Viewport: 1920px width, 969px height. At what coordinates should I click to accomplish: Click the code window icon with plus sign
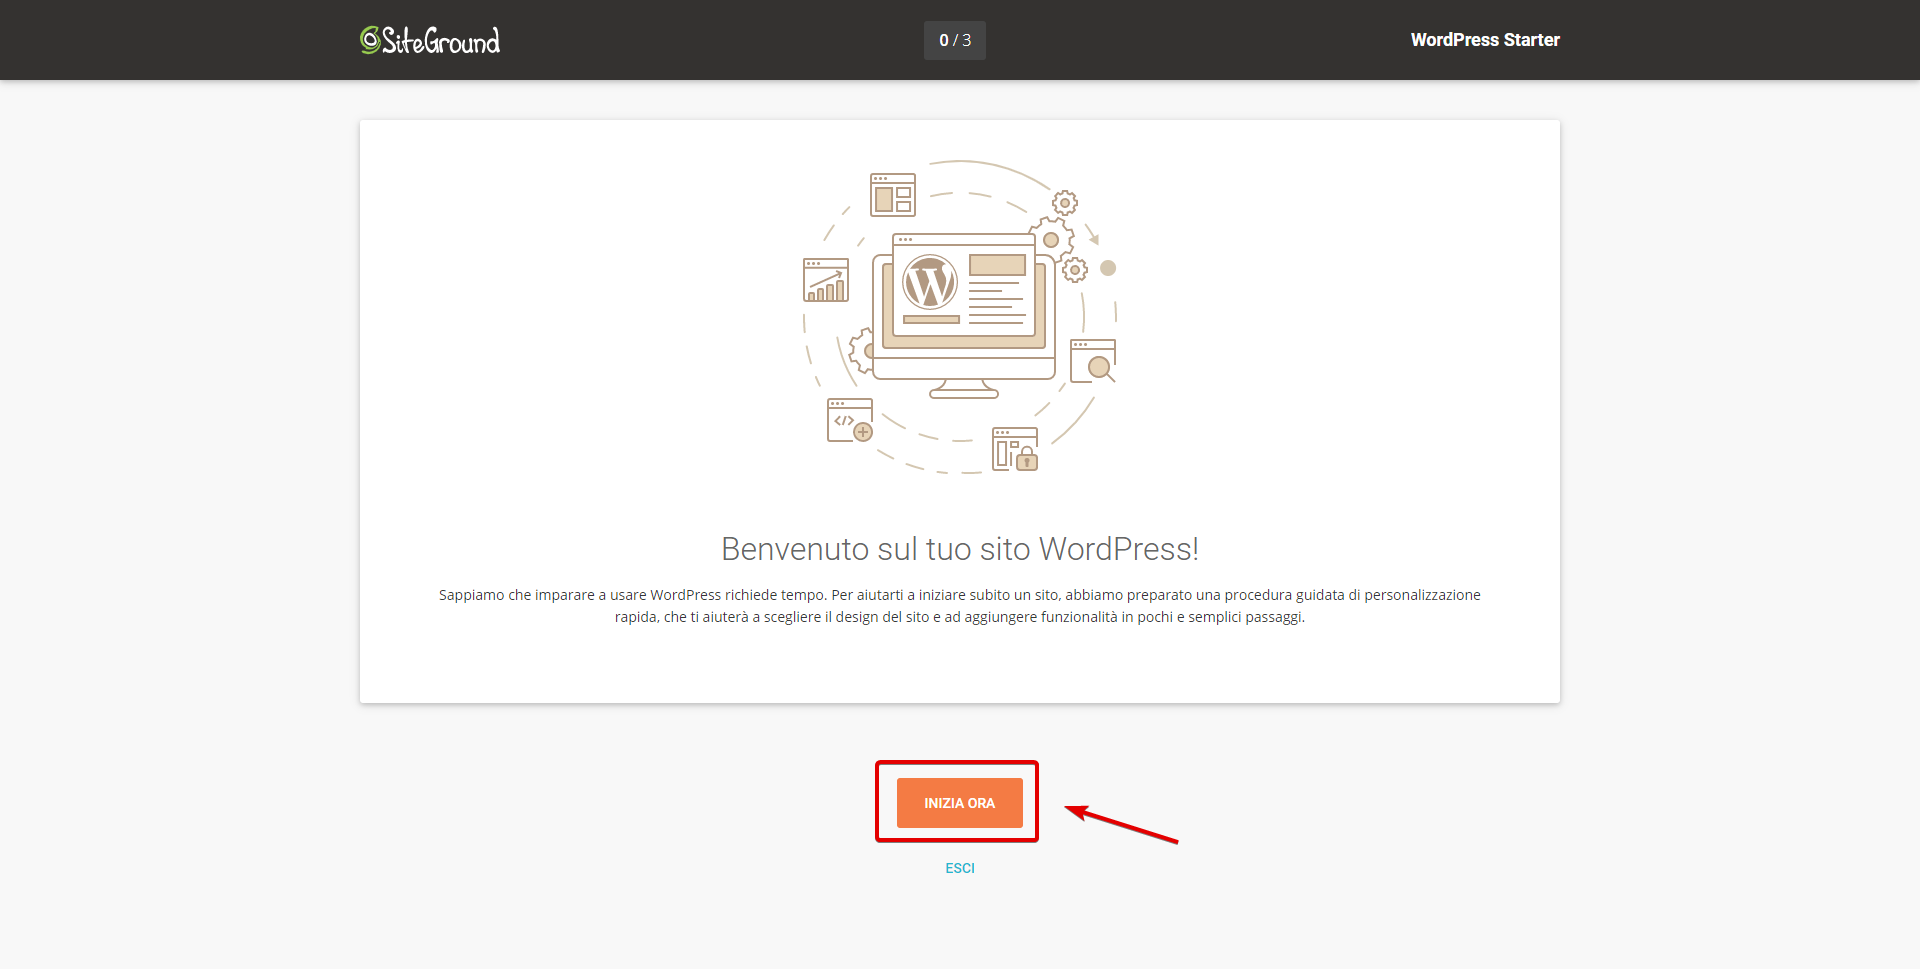(x=850, y=420)
